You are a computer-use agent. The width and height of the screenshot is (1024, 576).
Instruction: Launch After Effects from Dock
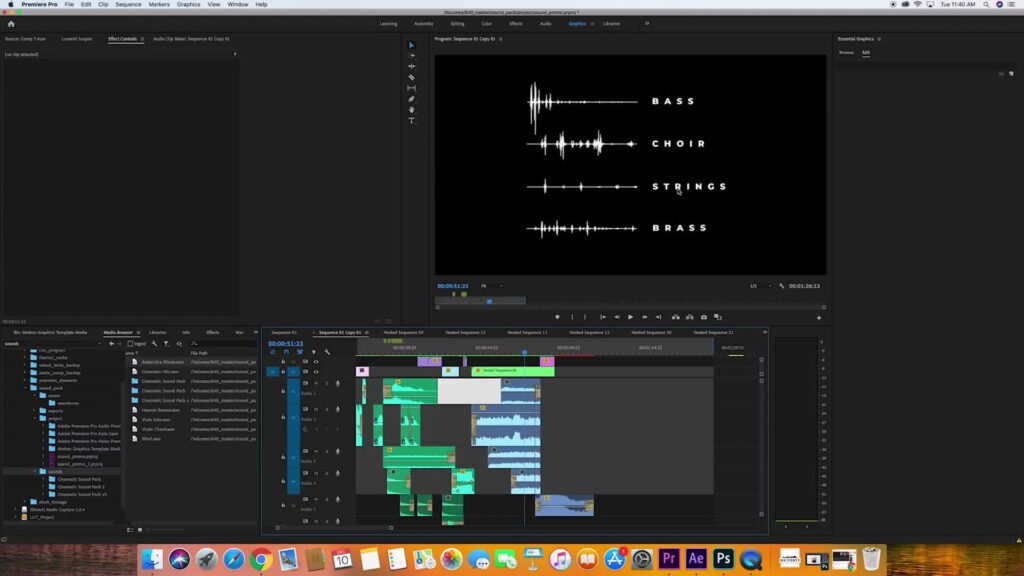[696, 559]
